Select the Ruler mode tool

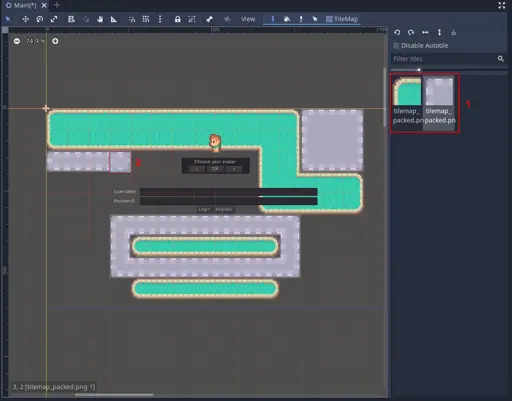tap(114, 19)
